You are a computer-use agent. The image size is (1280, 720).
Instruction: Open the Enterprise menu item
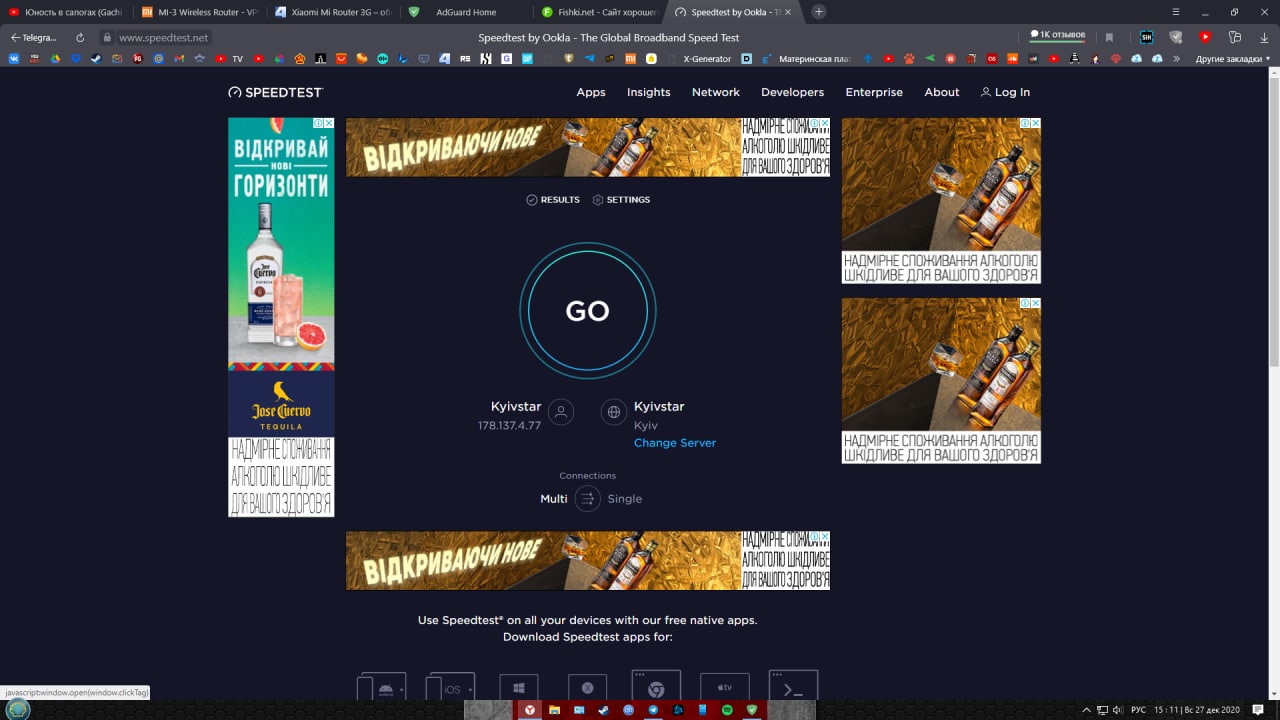coord(874,92)
